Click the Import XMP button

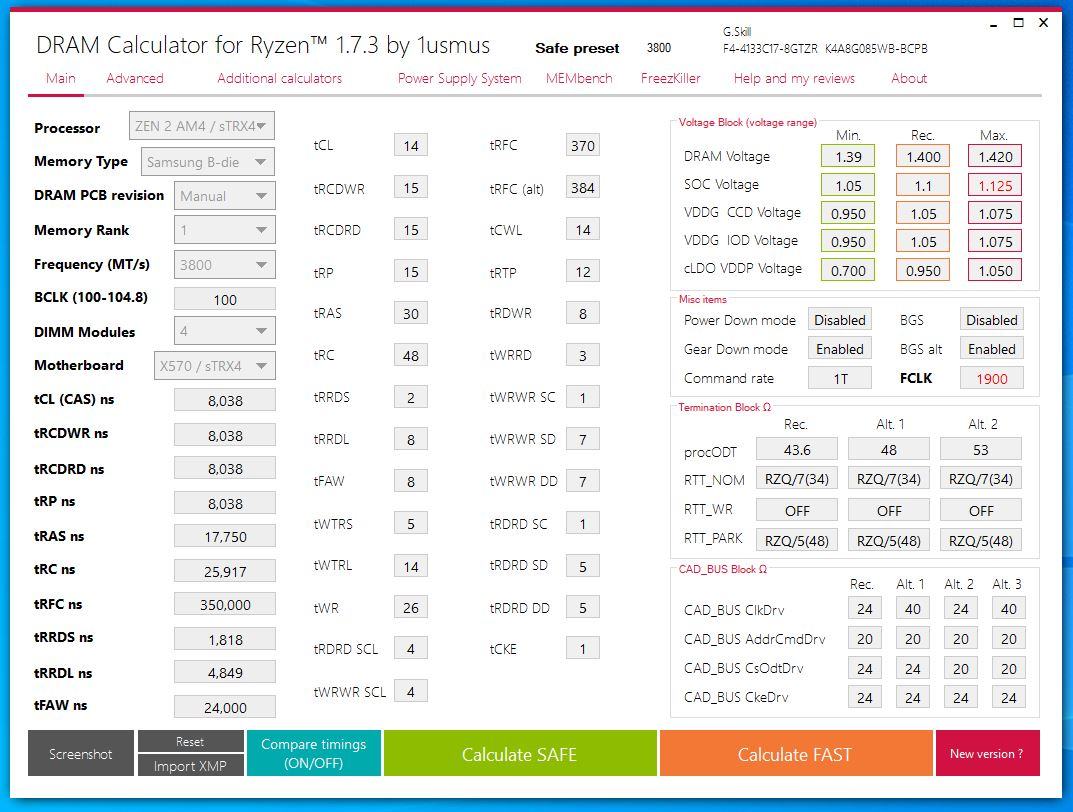(190, 765)
